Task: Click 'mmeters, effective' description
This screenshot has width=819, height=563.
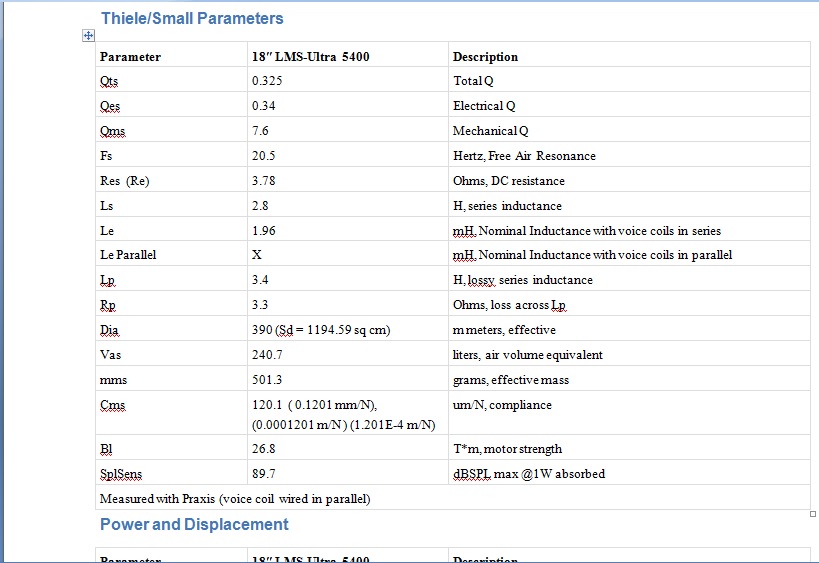Action: [504, 330]
